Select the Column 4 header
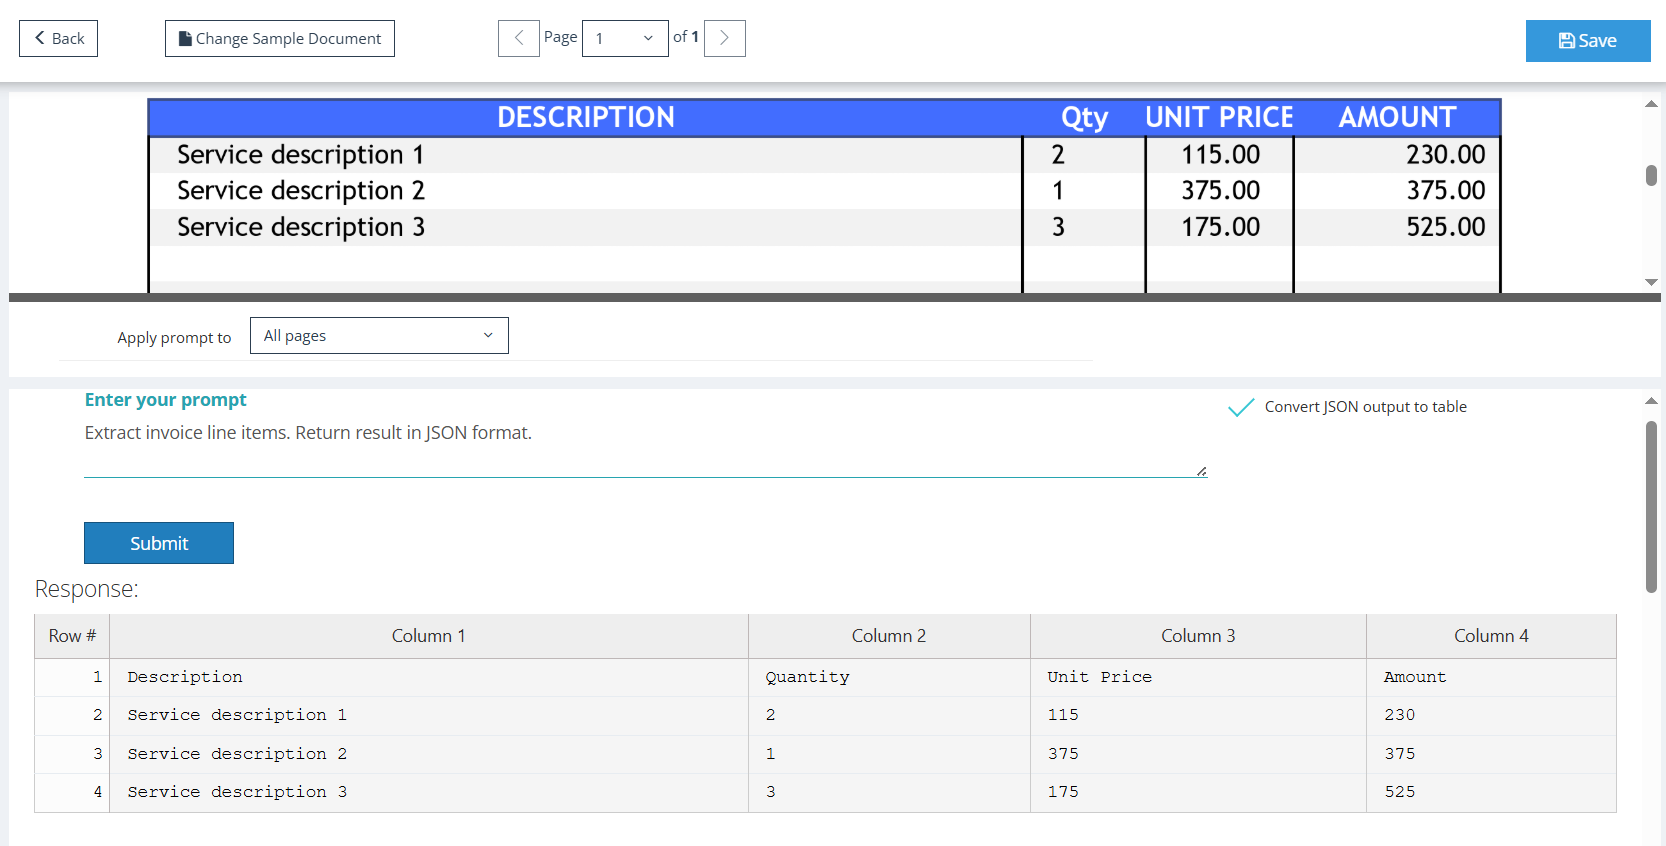 pos(1491,636)
